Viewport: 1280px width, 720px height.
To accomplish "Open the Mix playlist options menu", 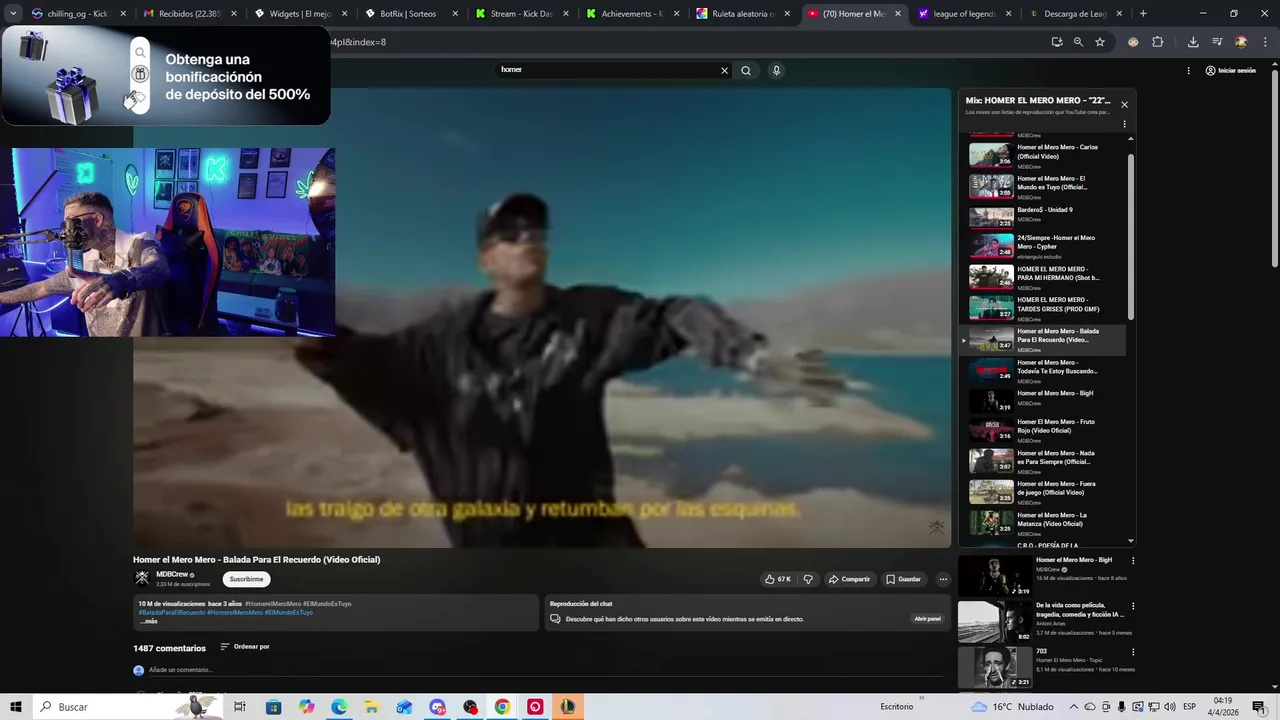I will tap(1124, 125).
